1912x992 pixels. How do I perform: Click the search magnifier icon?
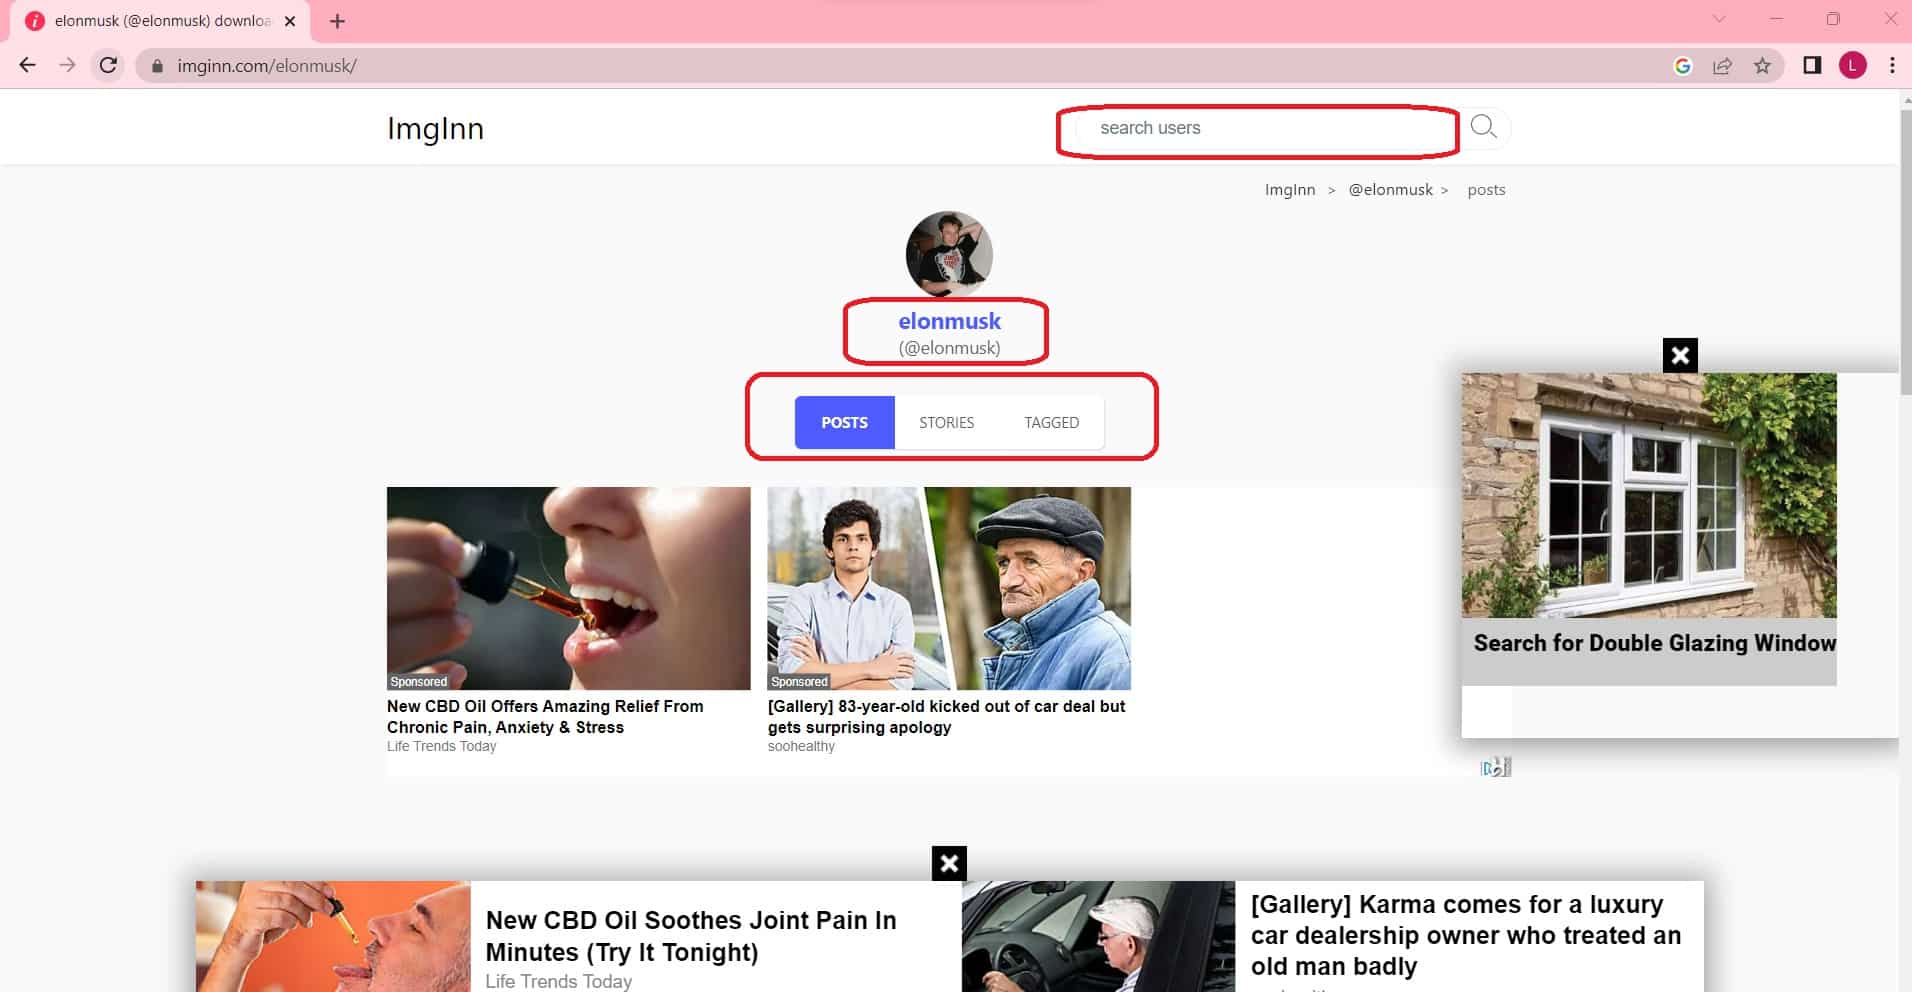[1484, 127]
